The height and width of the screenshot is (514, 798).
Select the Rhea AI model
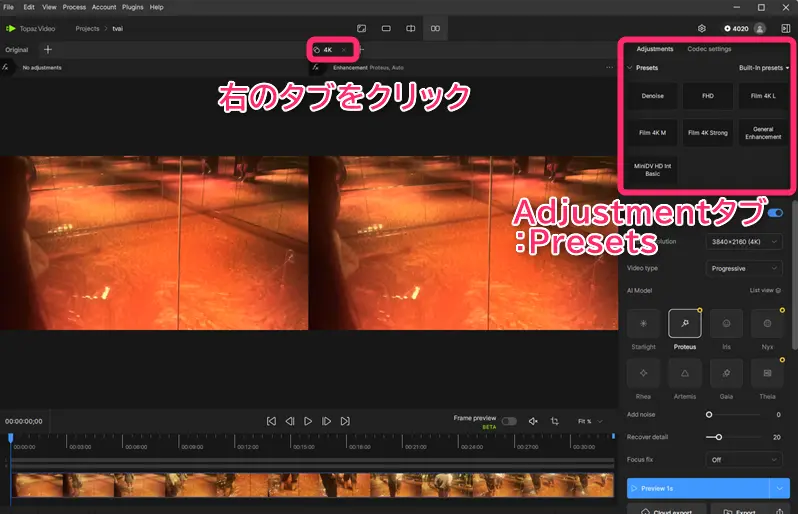click(x=643, y=373)
